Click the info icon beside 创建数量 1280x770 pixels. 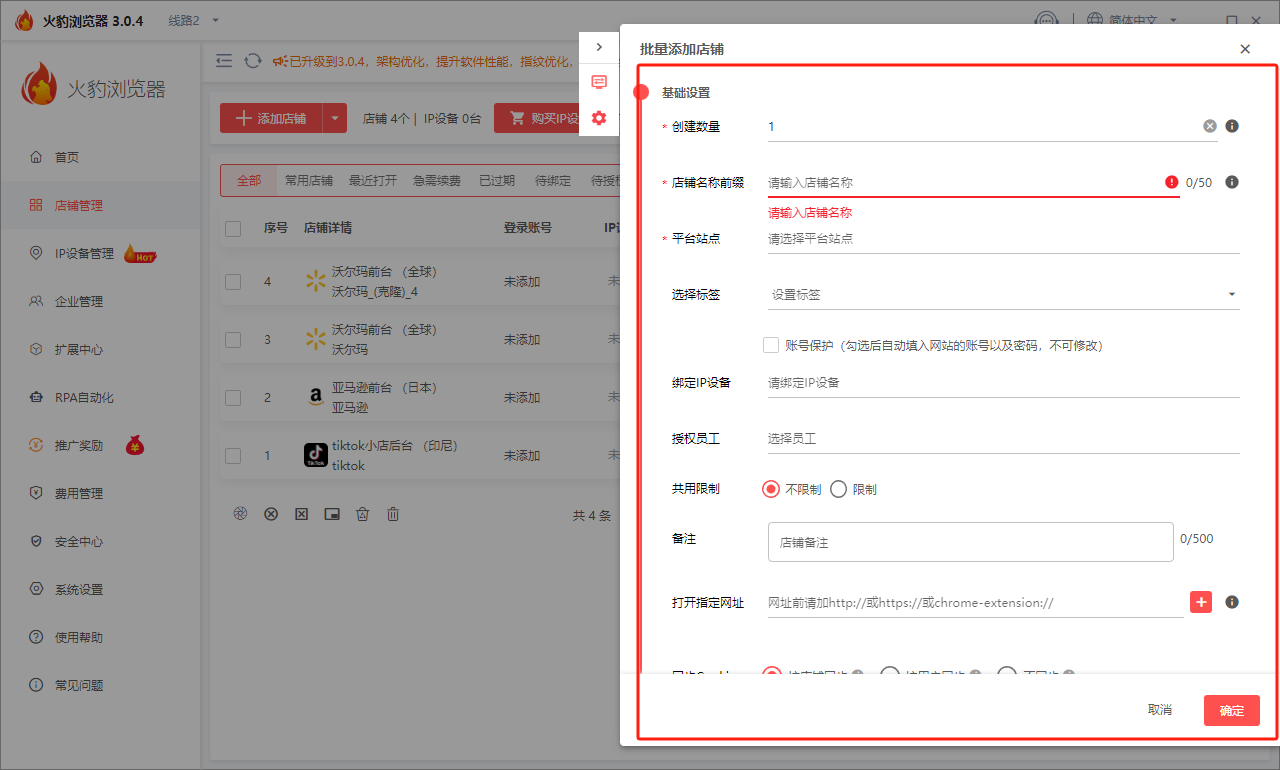coord(1232,126)
